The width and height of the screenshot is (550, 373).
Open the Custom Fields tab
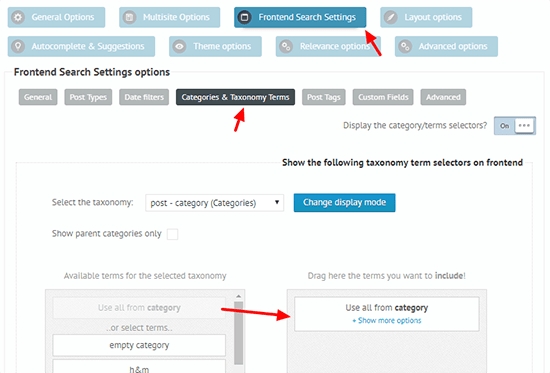[383, 97]
